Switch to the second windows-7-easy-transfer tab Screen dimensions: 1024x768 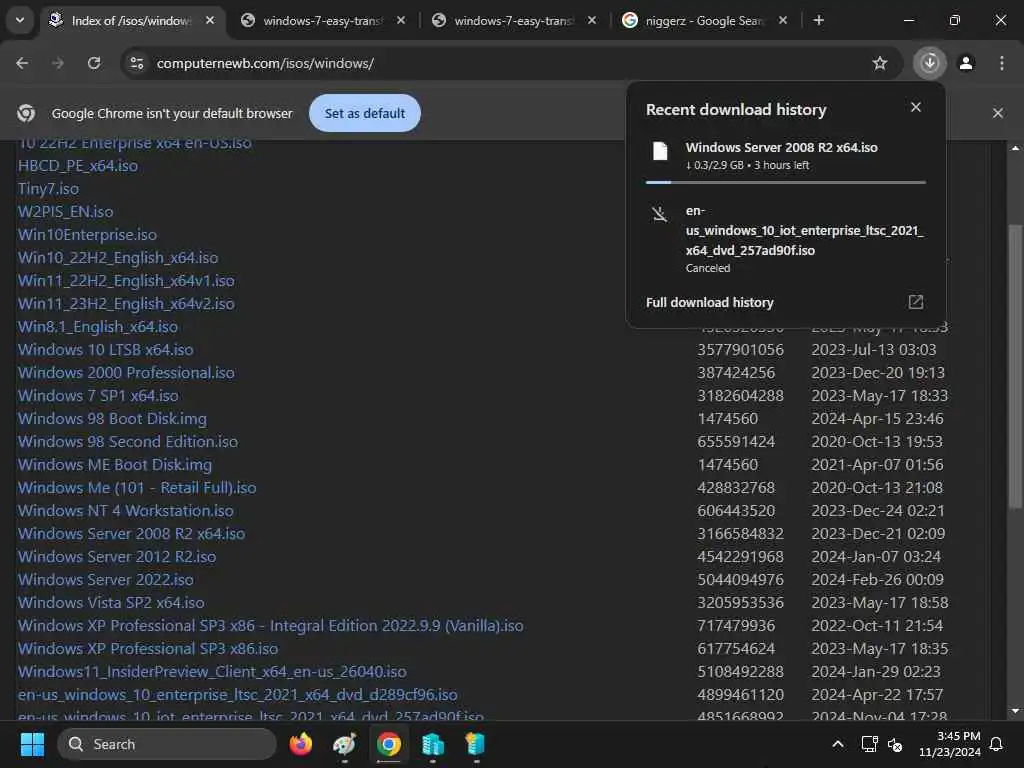(x=513, y=21)
